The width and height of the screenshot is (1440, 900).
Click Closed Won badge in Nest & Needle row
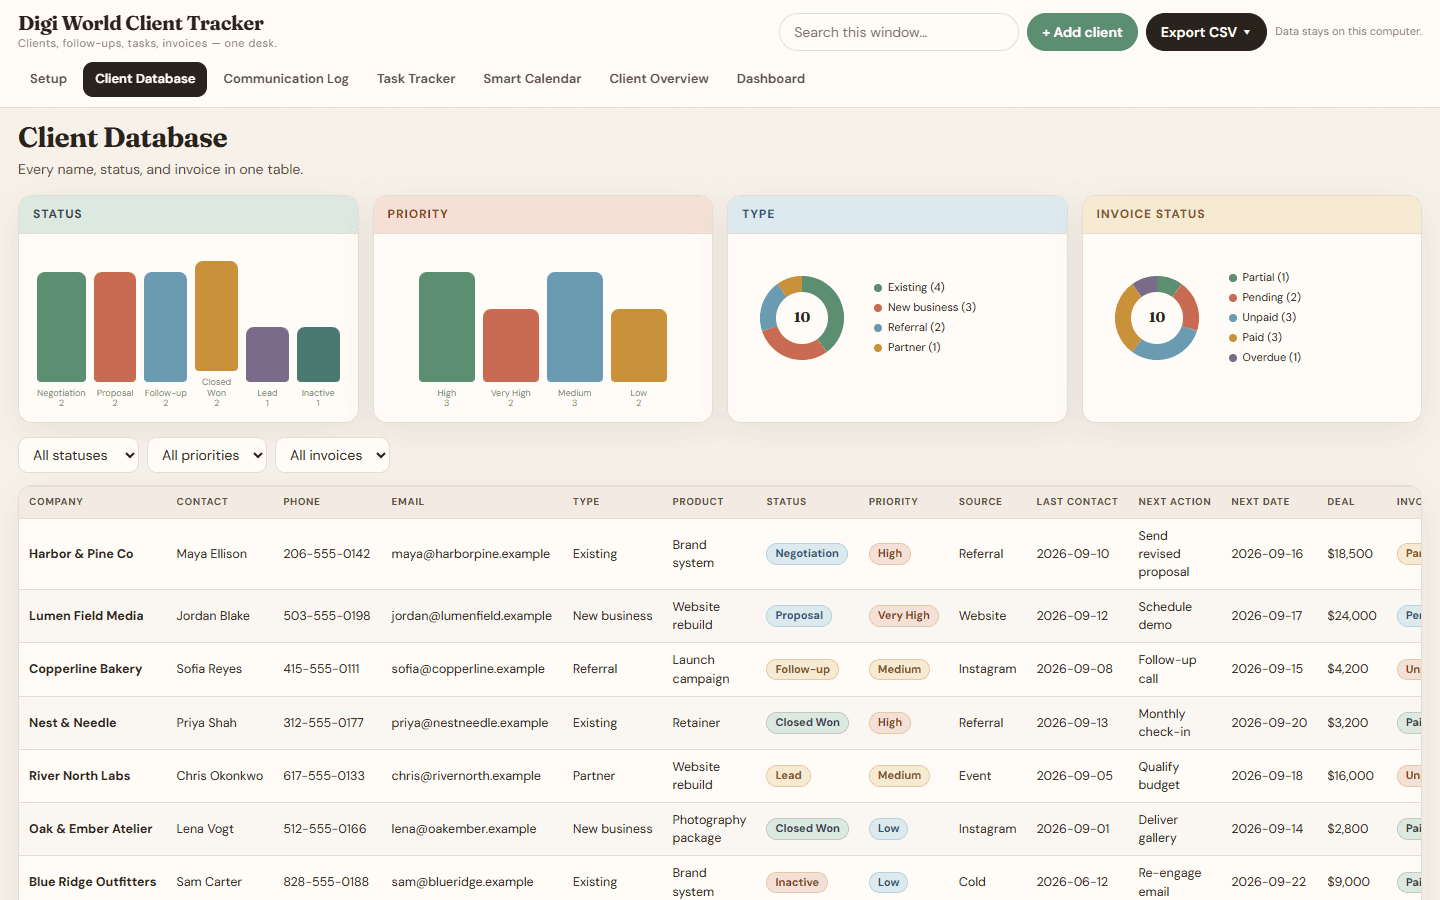pyautogui.click(x=807, y=723)
